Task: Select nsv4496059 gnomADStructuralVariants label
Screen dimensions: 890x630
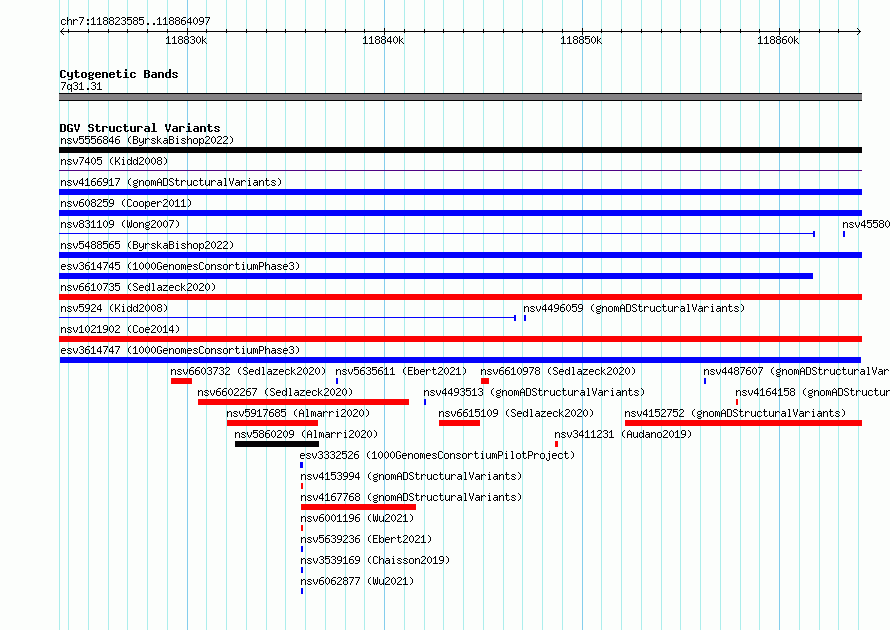Action: (634, 308)
